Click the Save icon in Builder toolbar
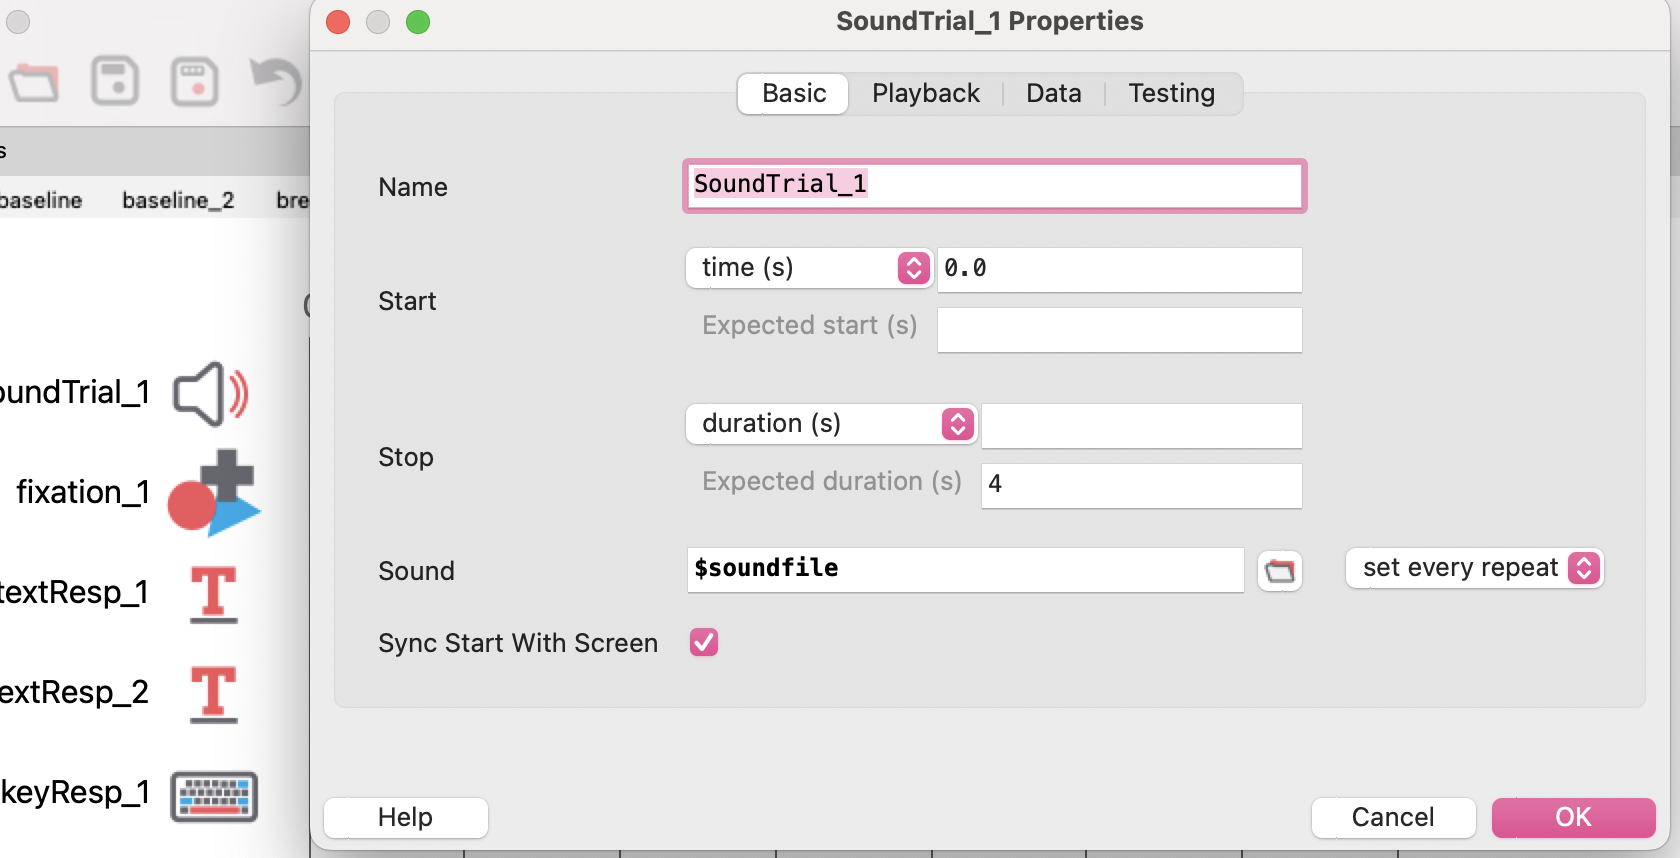 pos(115,81)
